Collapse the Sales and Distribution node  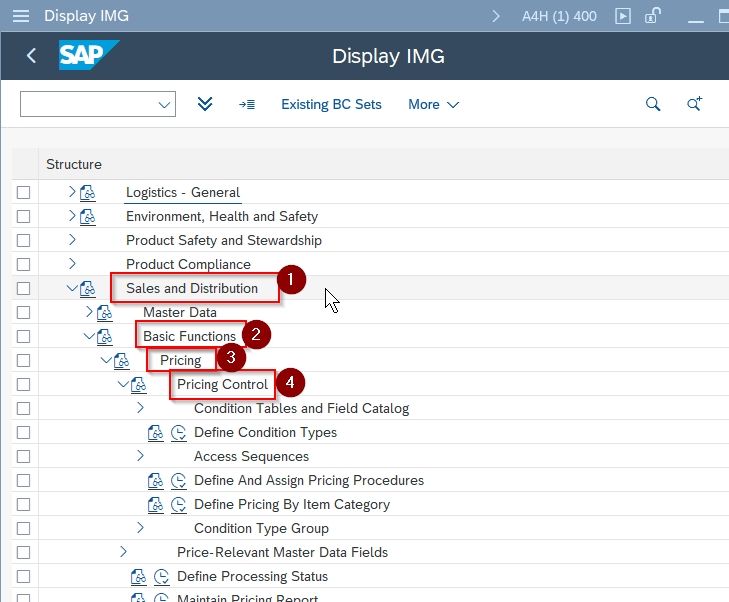point(72,288)
